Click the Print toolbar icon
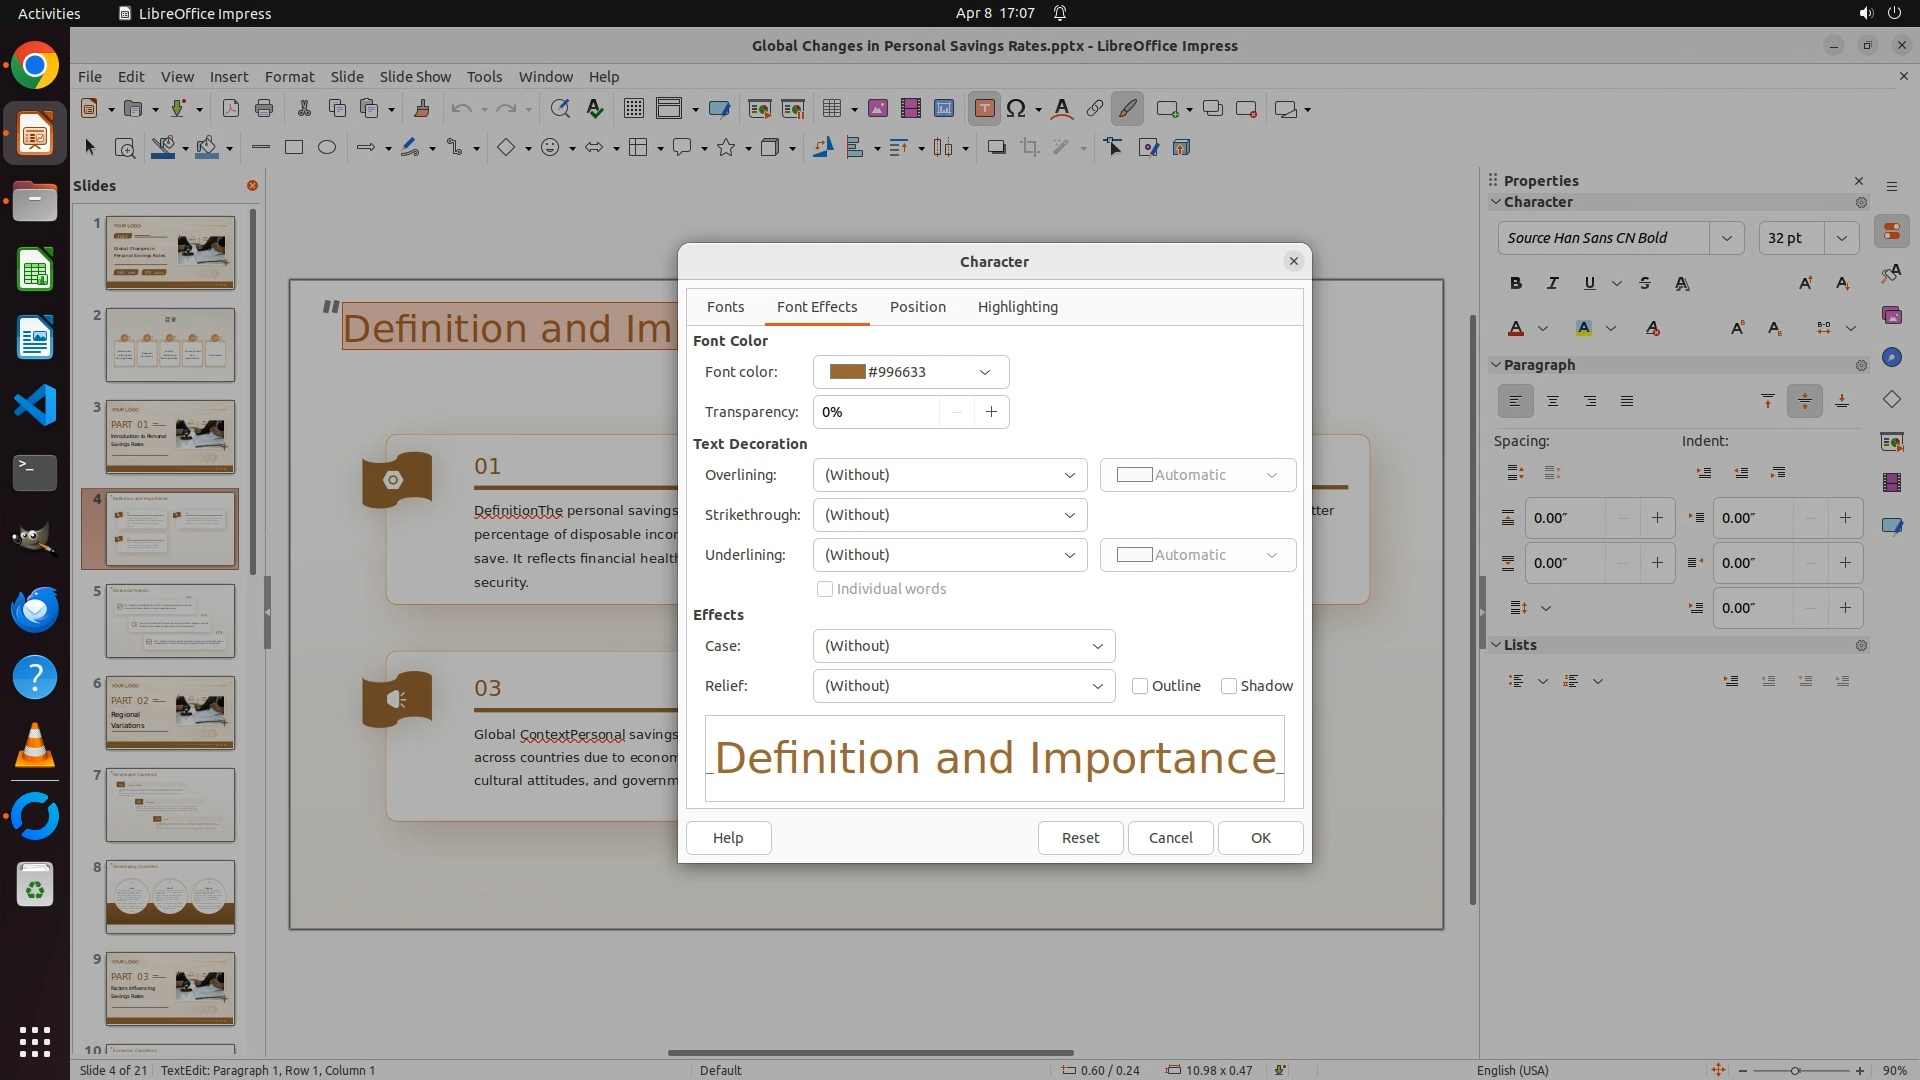 tap(264, 109)
